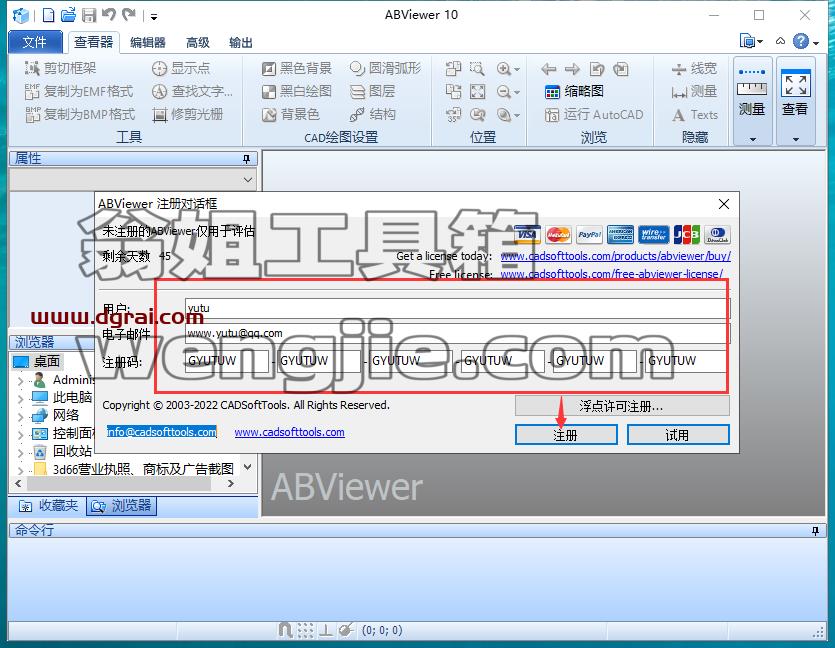
Task: Click 运行 AutoCAD button
Action: (594, 114)
